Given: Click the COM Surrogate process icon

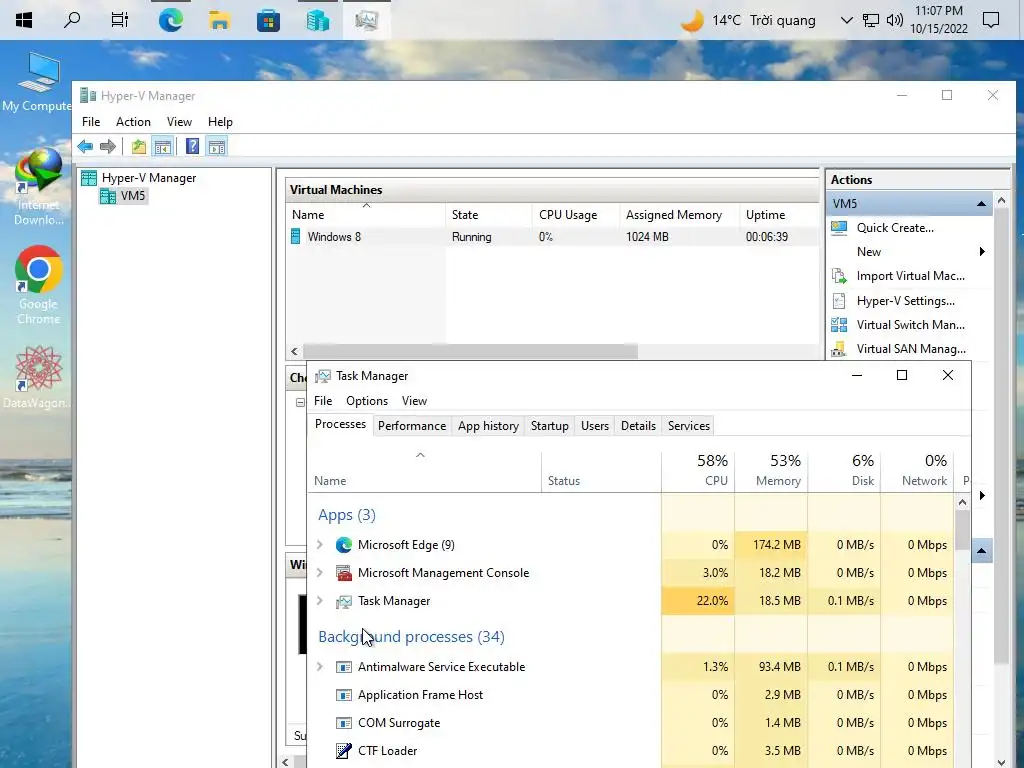Looking at the screenshot, I should [344, 723].
